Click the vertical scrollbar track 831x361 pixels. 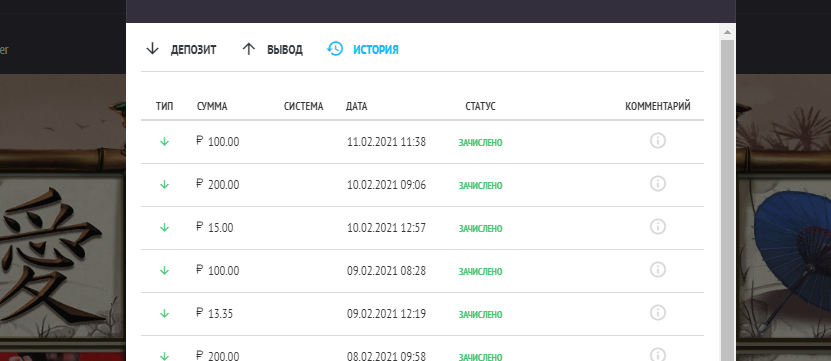tap(727, 200)
